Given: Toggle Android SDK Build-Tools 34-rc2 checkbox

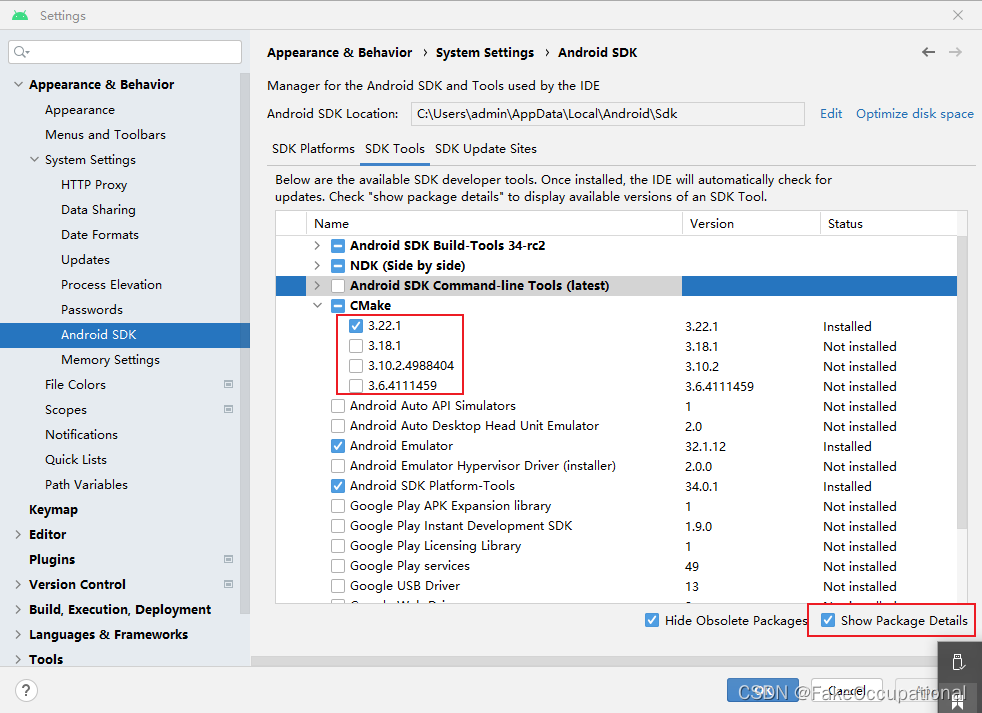Looking at the screenshot, I should [x=338, y=246].
